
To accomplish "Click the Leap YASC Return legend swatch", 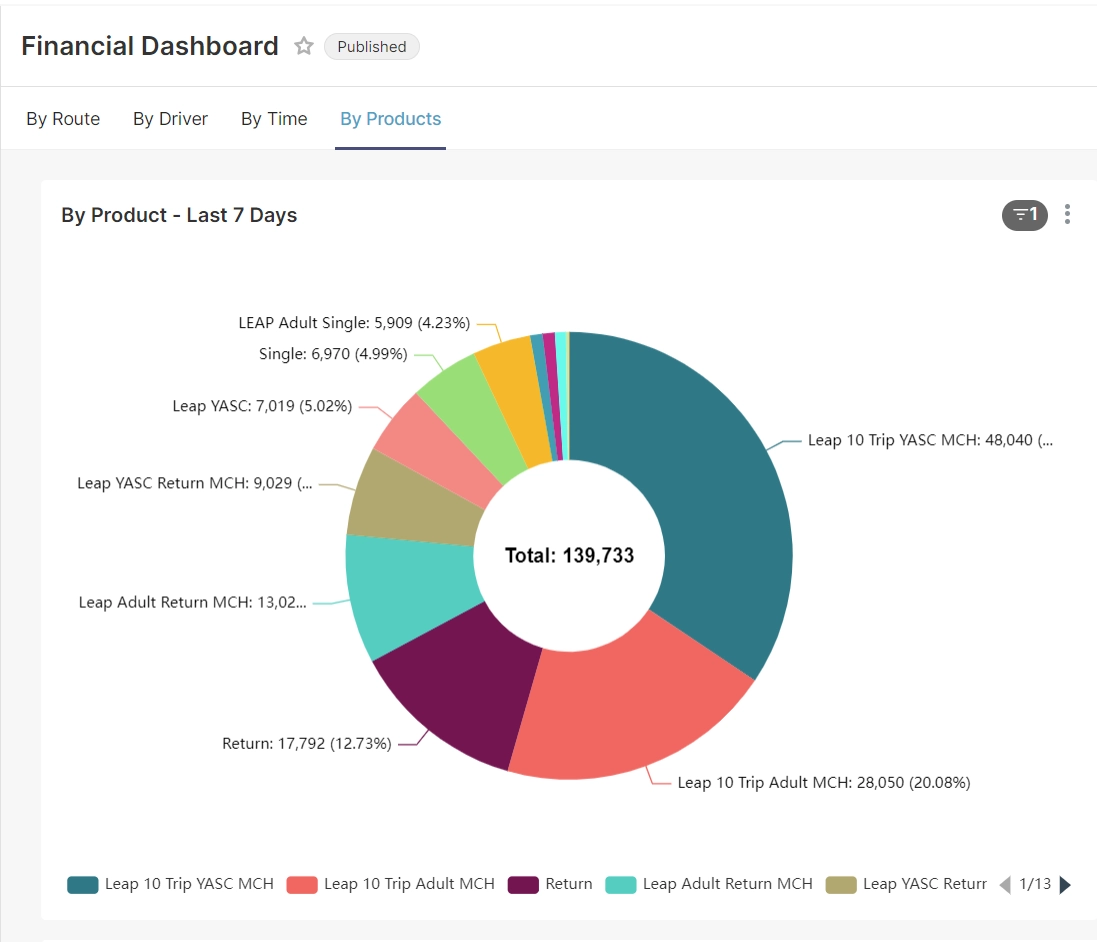I will pos(841,884).
